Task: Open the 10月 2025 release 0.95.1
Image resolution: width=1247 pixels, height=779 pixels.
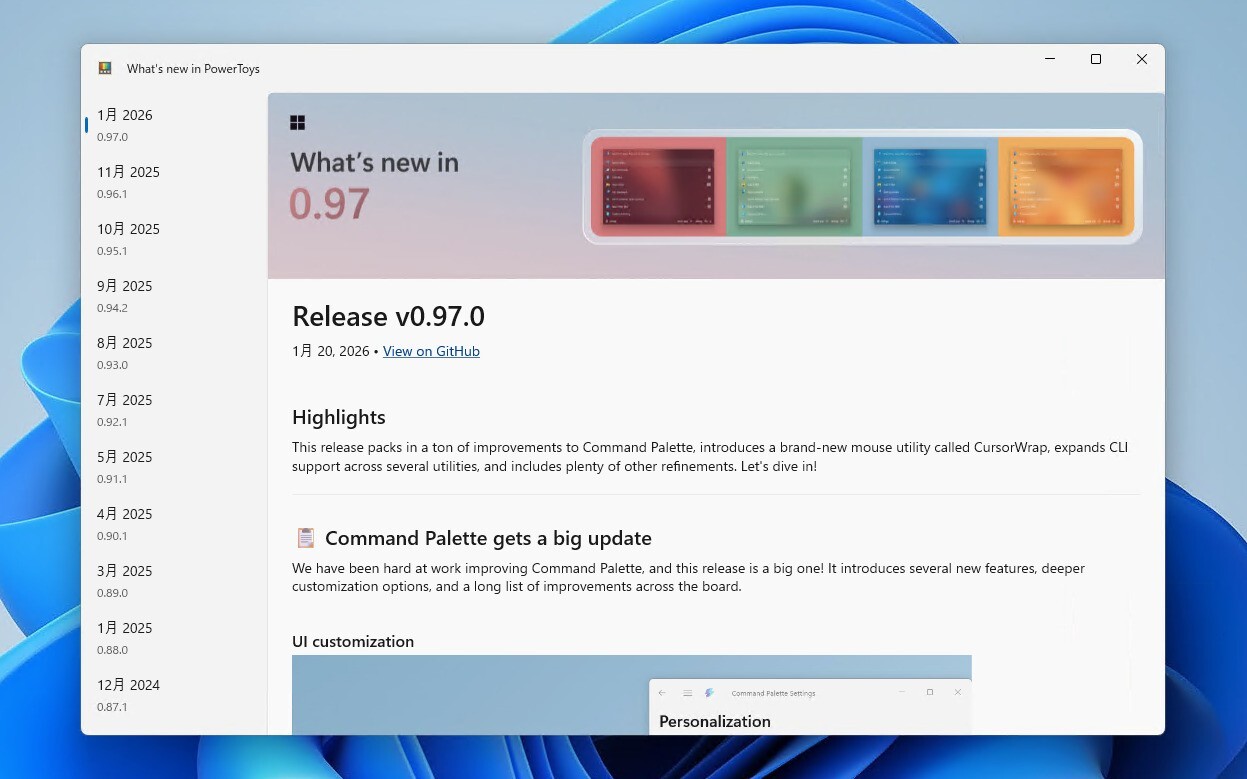Action: (174, 239)
